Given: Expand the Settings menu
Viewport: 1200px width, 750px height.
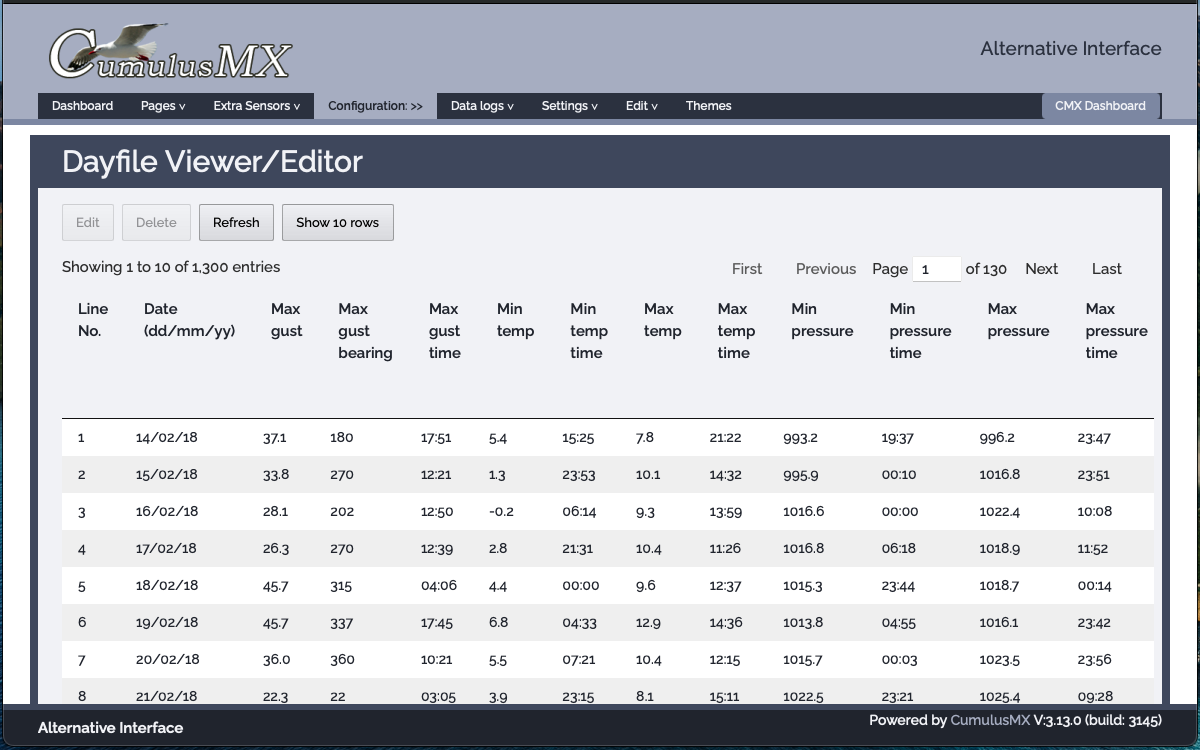Looking at the screenshot, I should tap(569, 106).
